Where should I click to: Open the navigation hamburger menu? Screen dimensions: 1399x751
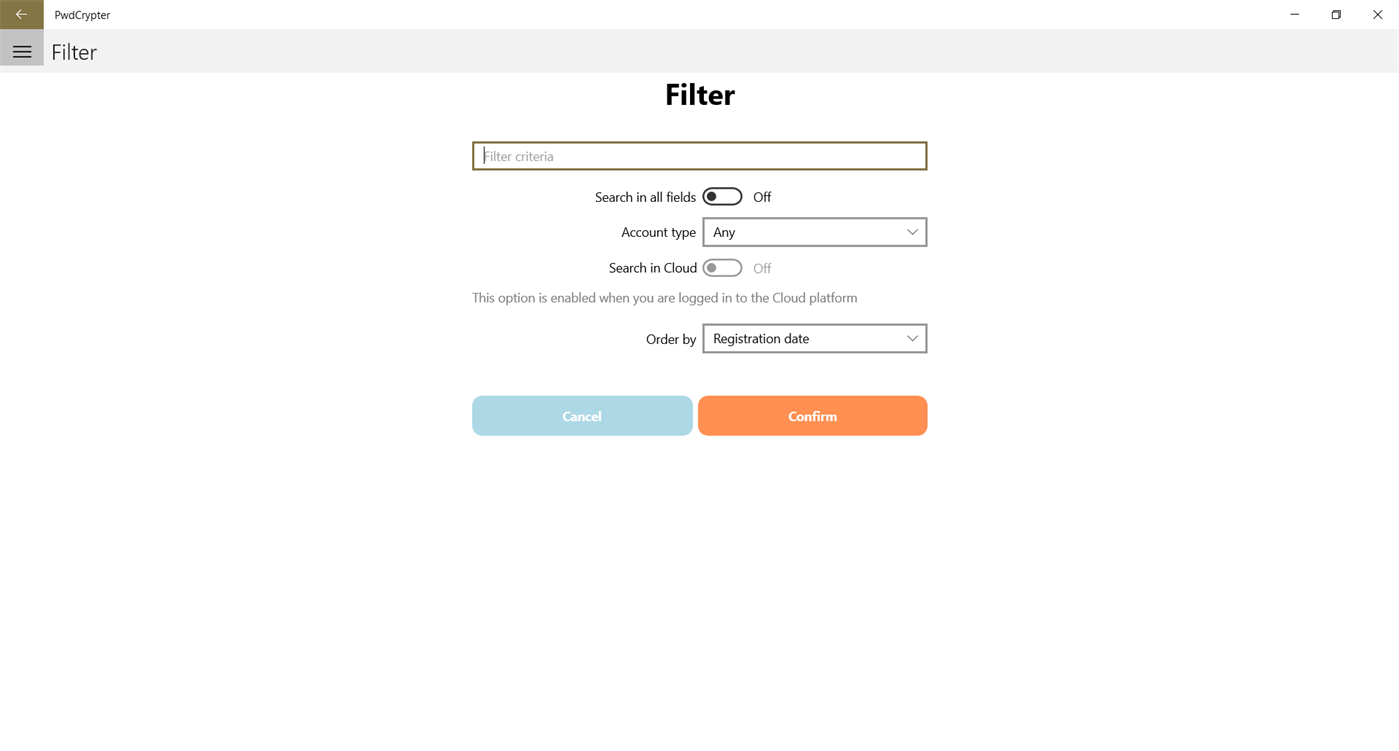pos(22,50)
